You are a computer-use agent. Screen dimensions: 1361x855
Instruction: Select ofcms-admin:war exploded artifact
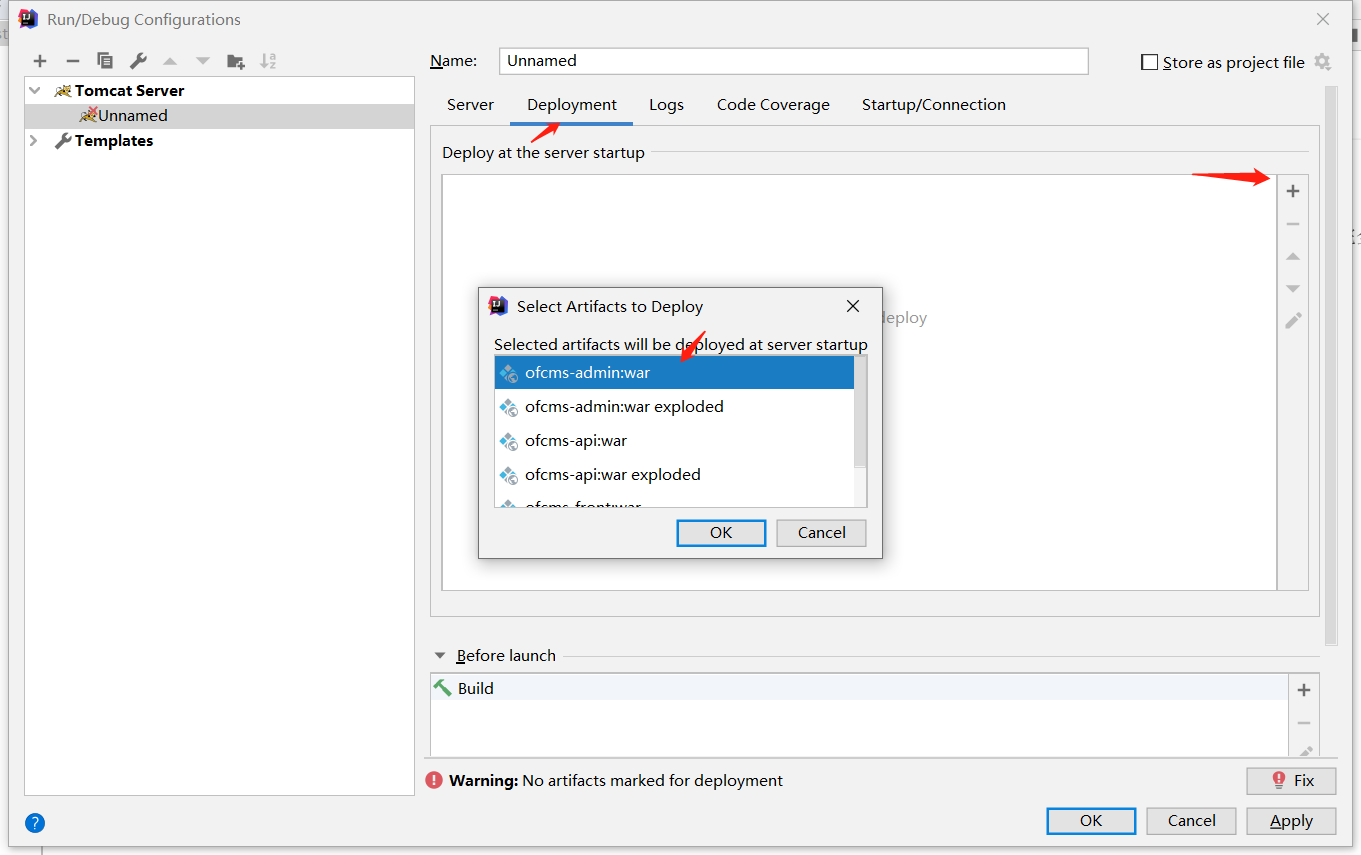pos(675,407)
